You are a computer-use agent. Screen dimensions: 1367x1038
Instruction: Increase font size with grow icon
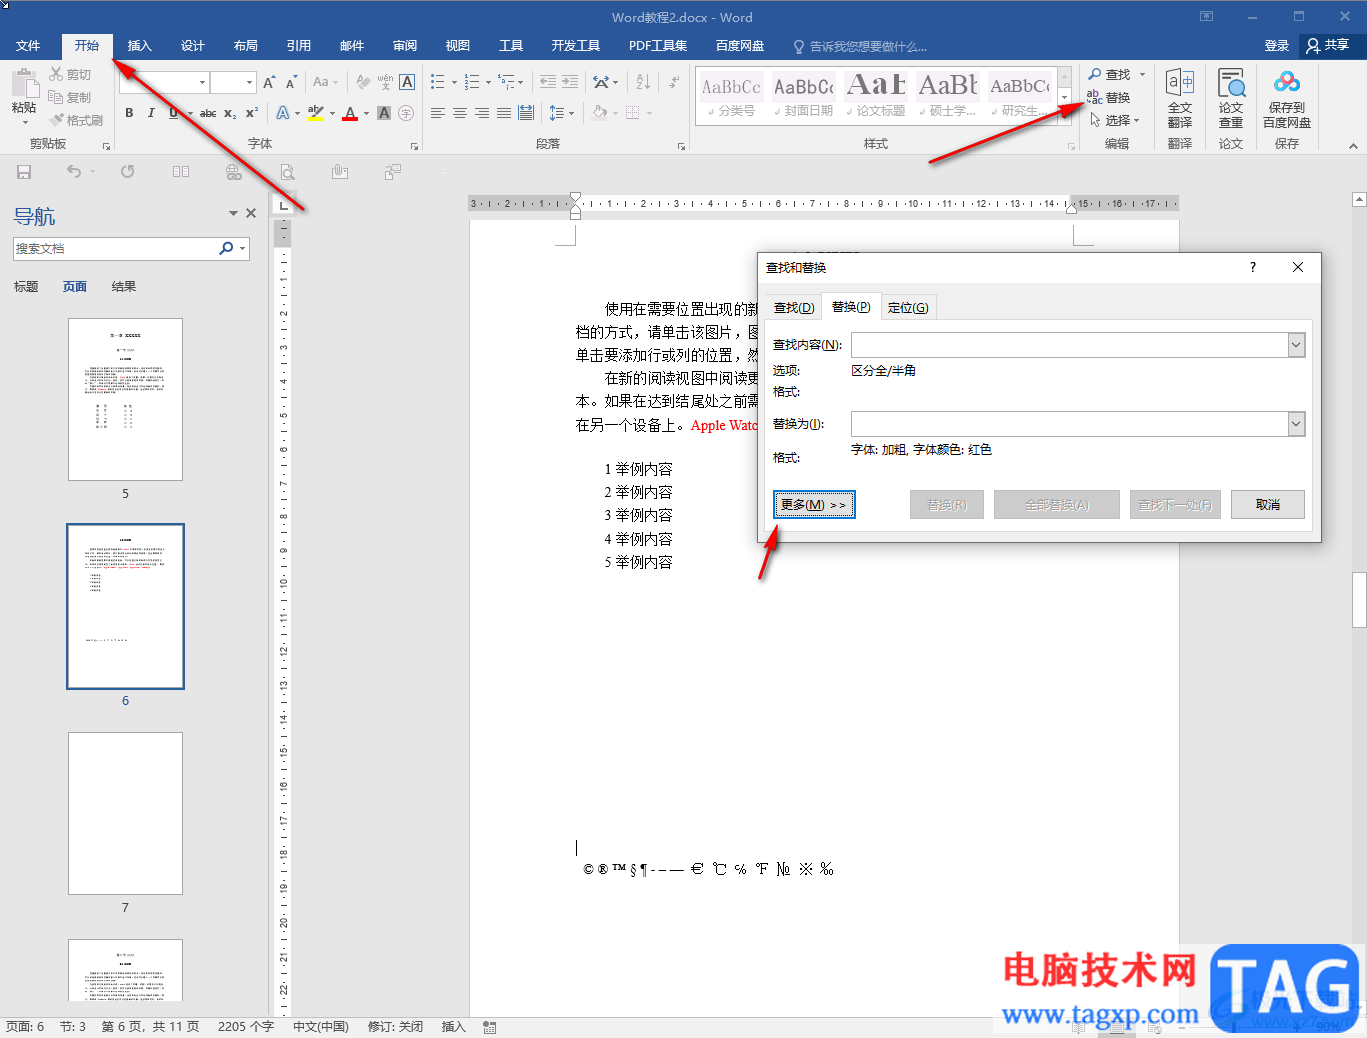[269, 83]
